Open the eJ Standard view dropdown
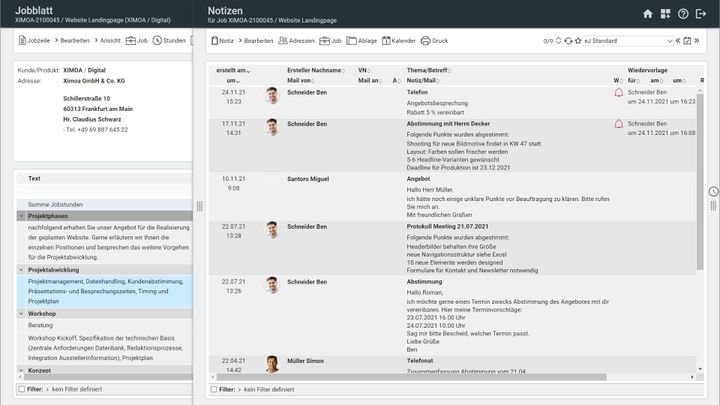The image size is (720, 405). tap(628, 41)
